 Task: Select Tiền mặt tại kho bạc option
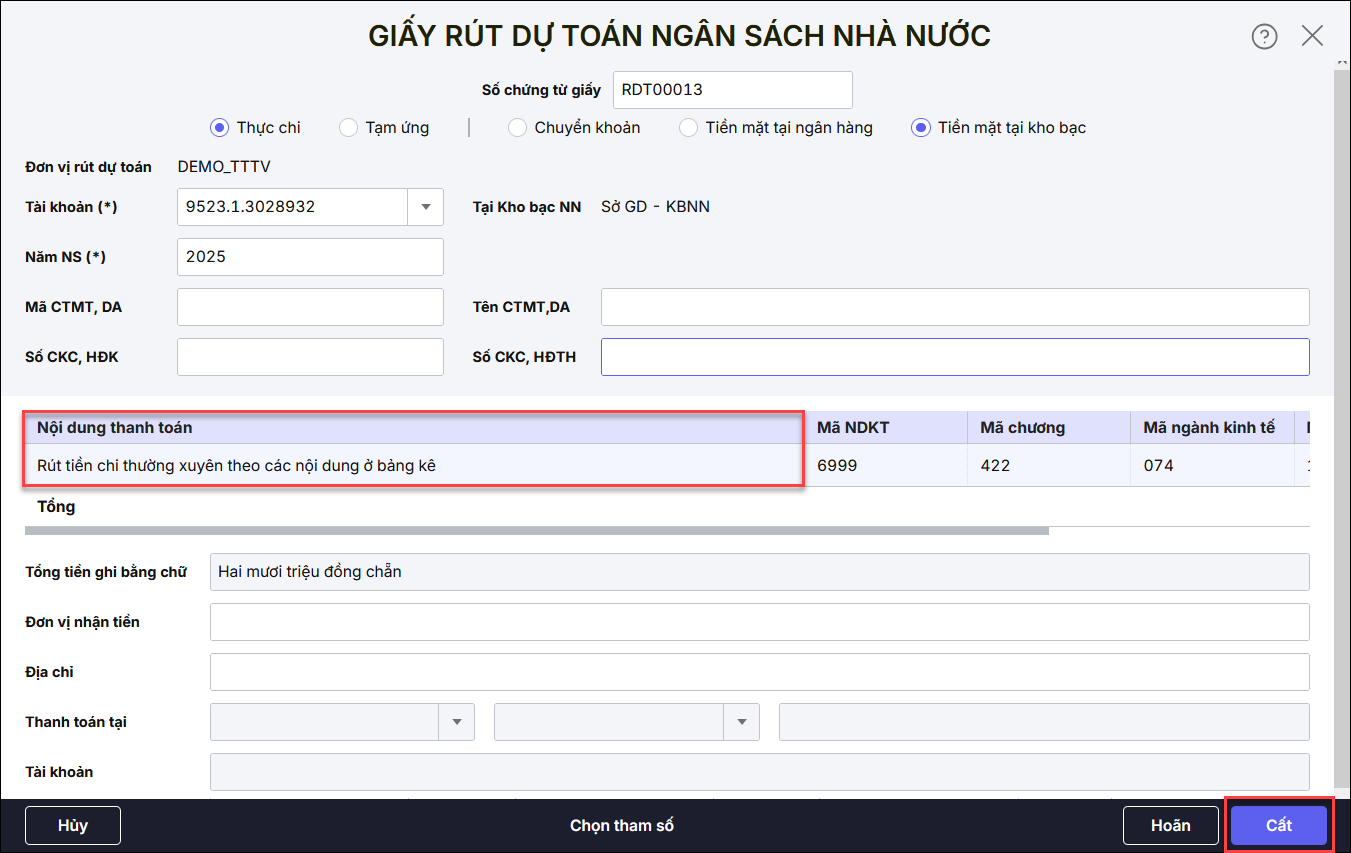pyautogui.click(x=920, y=128)
